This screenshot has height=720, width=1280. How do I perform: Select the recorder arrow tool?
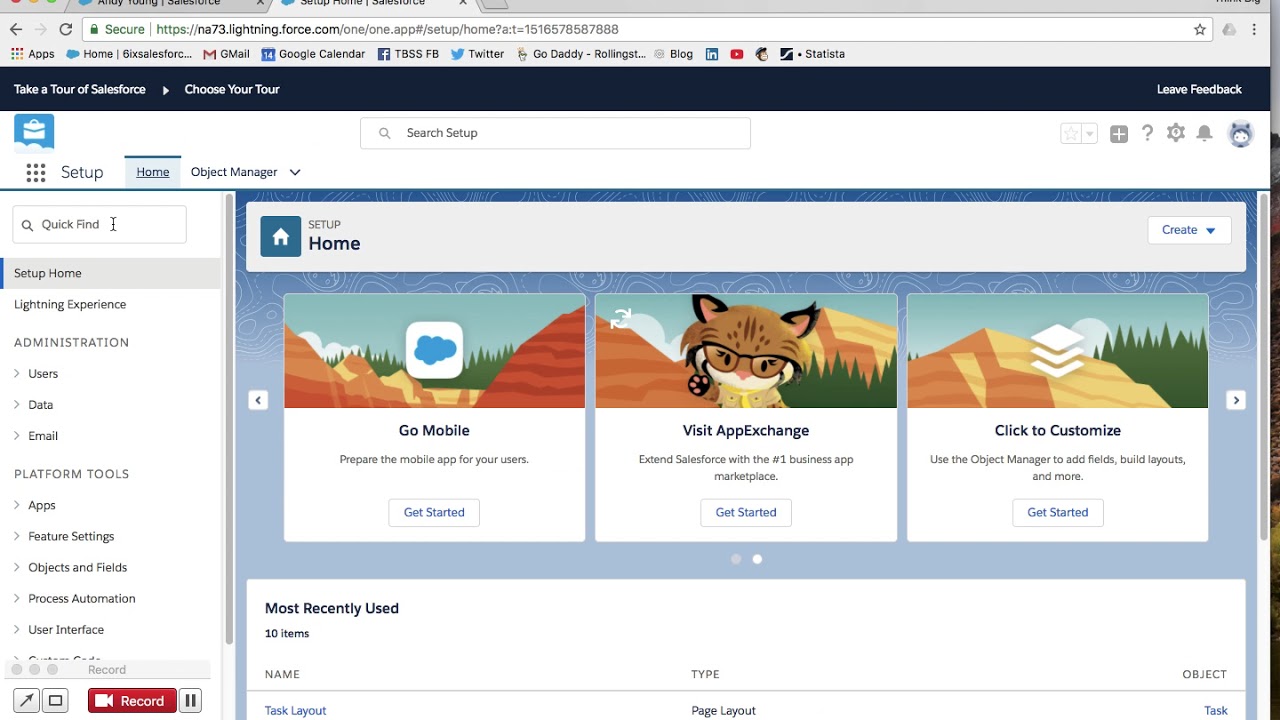point(26,701)
